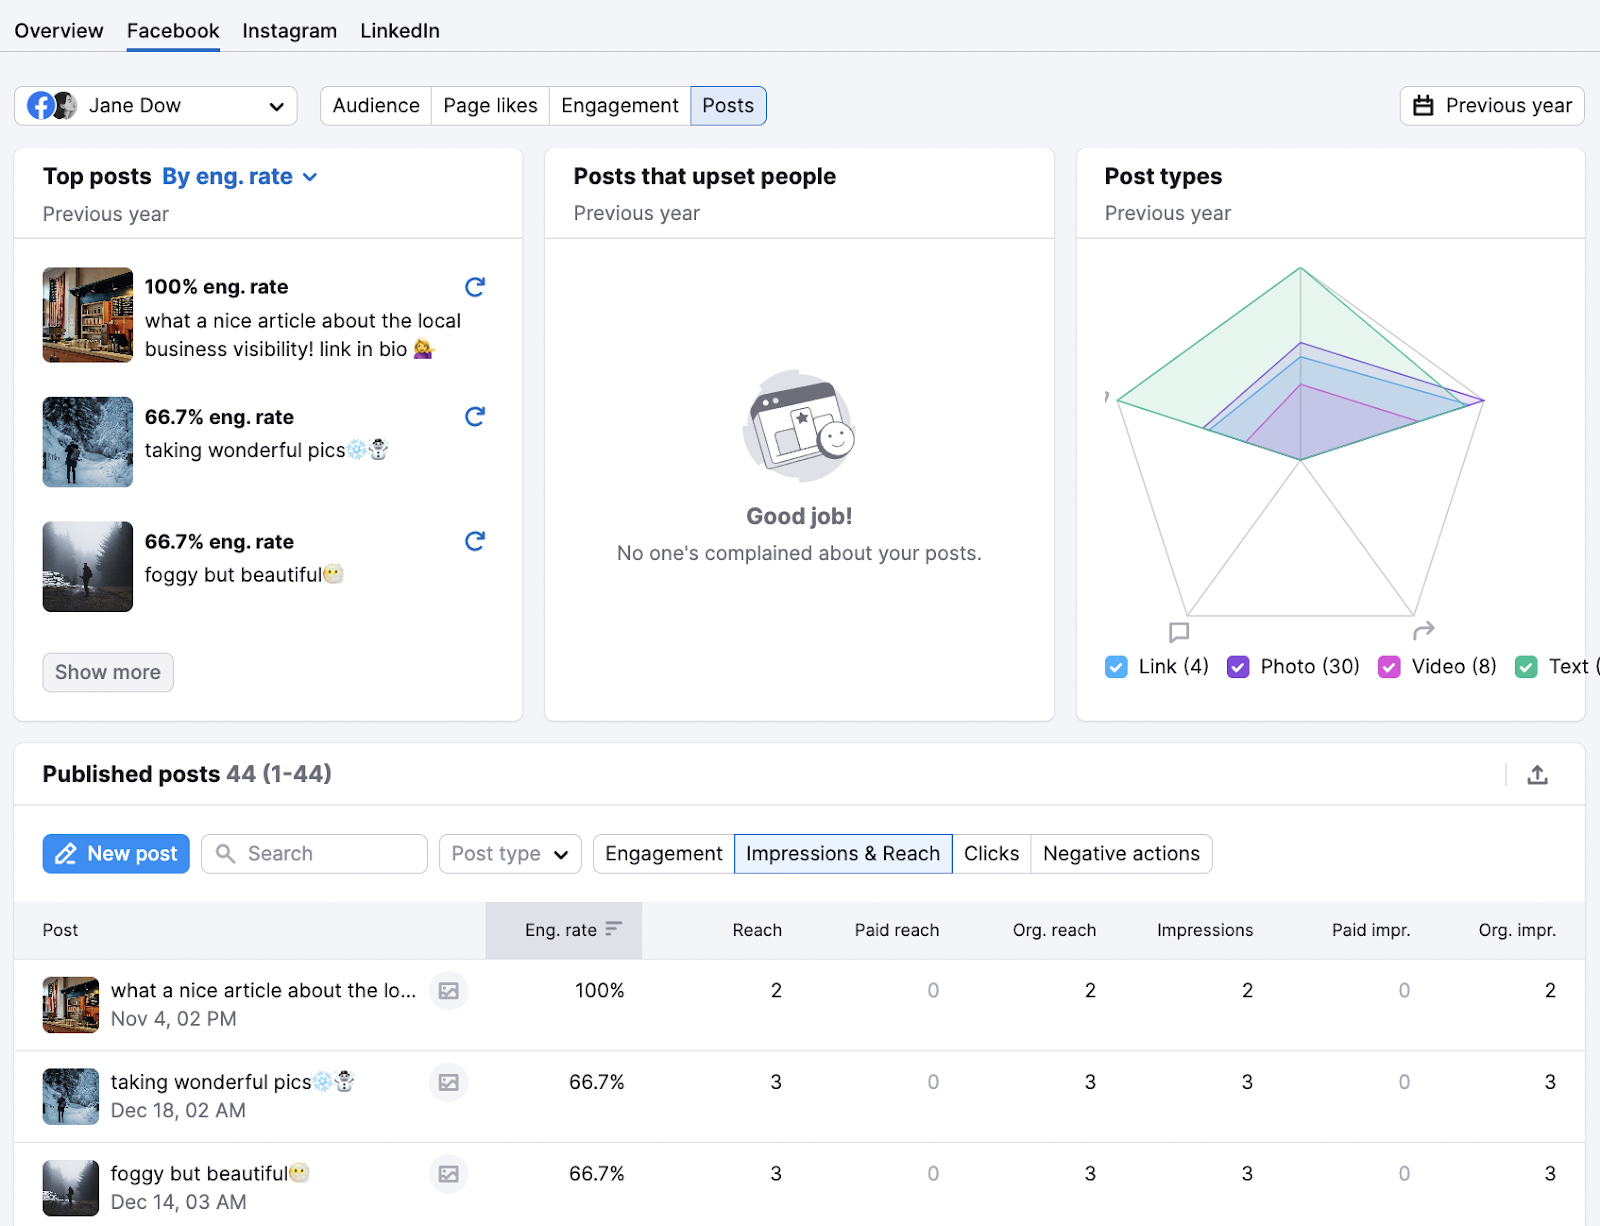Click image type icon on Nov 4 post row

coord(449,991)
